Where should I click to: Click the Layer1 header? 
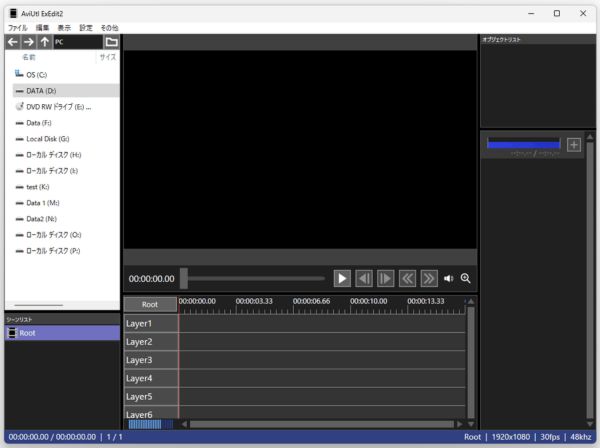coord(151,324)
